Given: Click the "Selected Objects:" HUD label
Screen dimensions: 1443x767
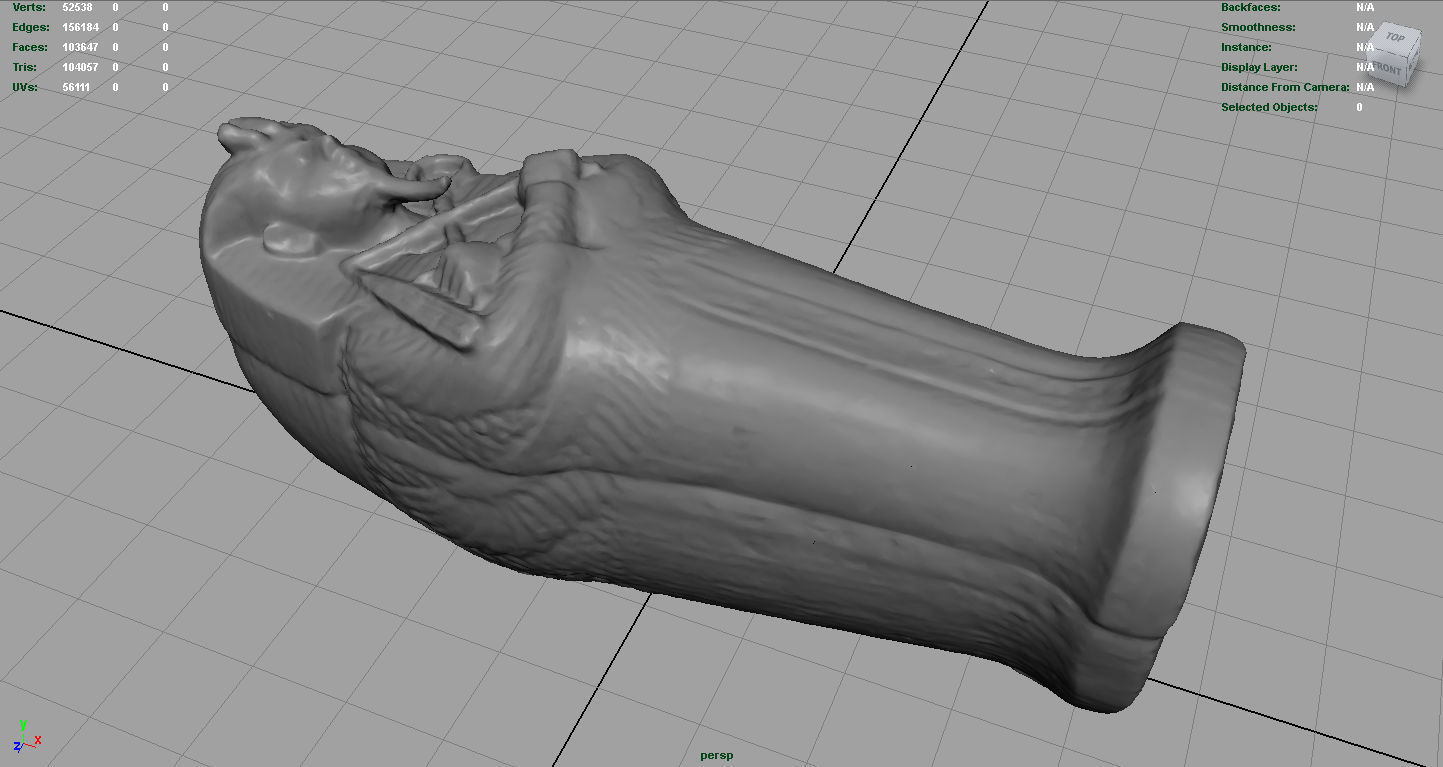Looking at the screenshot, I should point(1269,107).
